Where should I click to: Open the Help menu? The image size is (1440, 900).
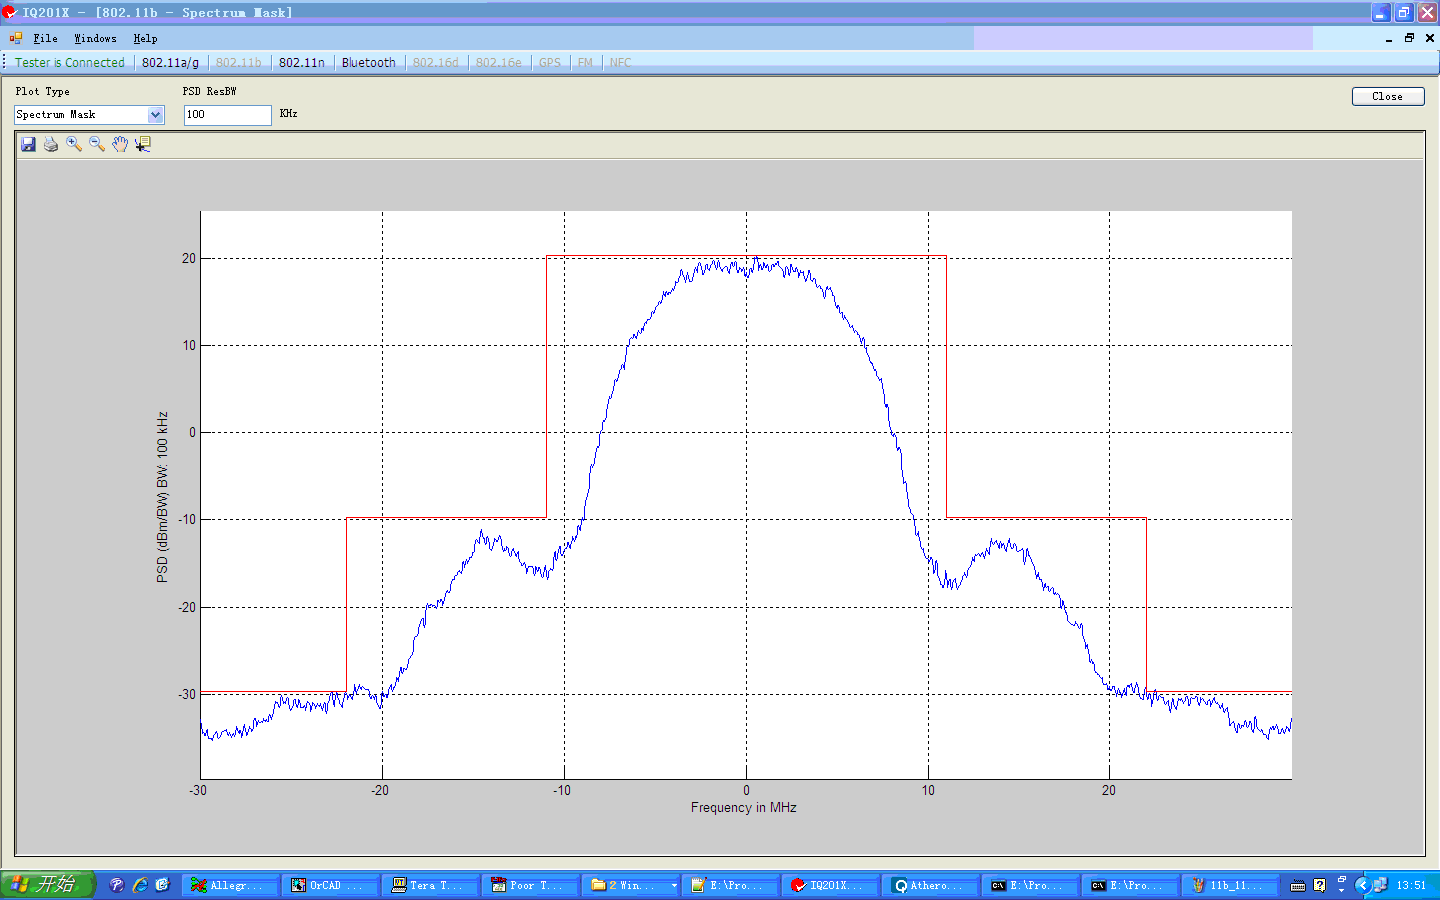(145, 38)
